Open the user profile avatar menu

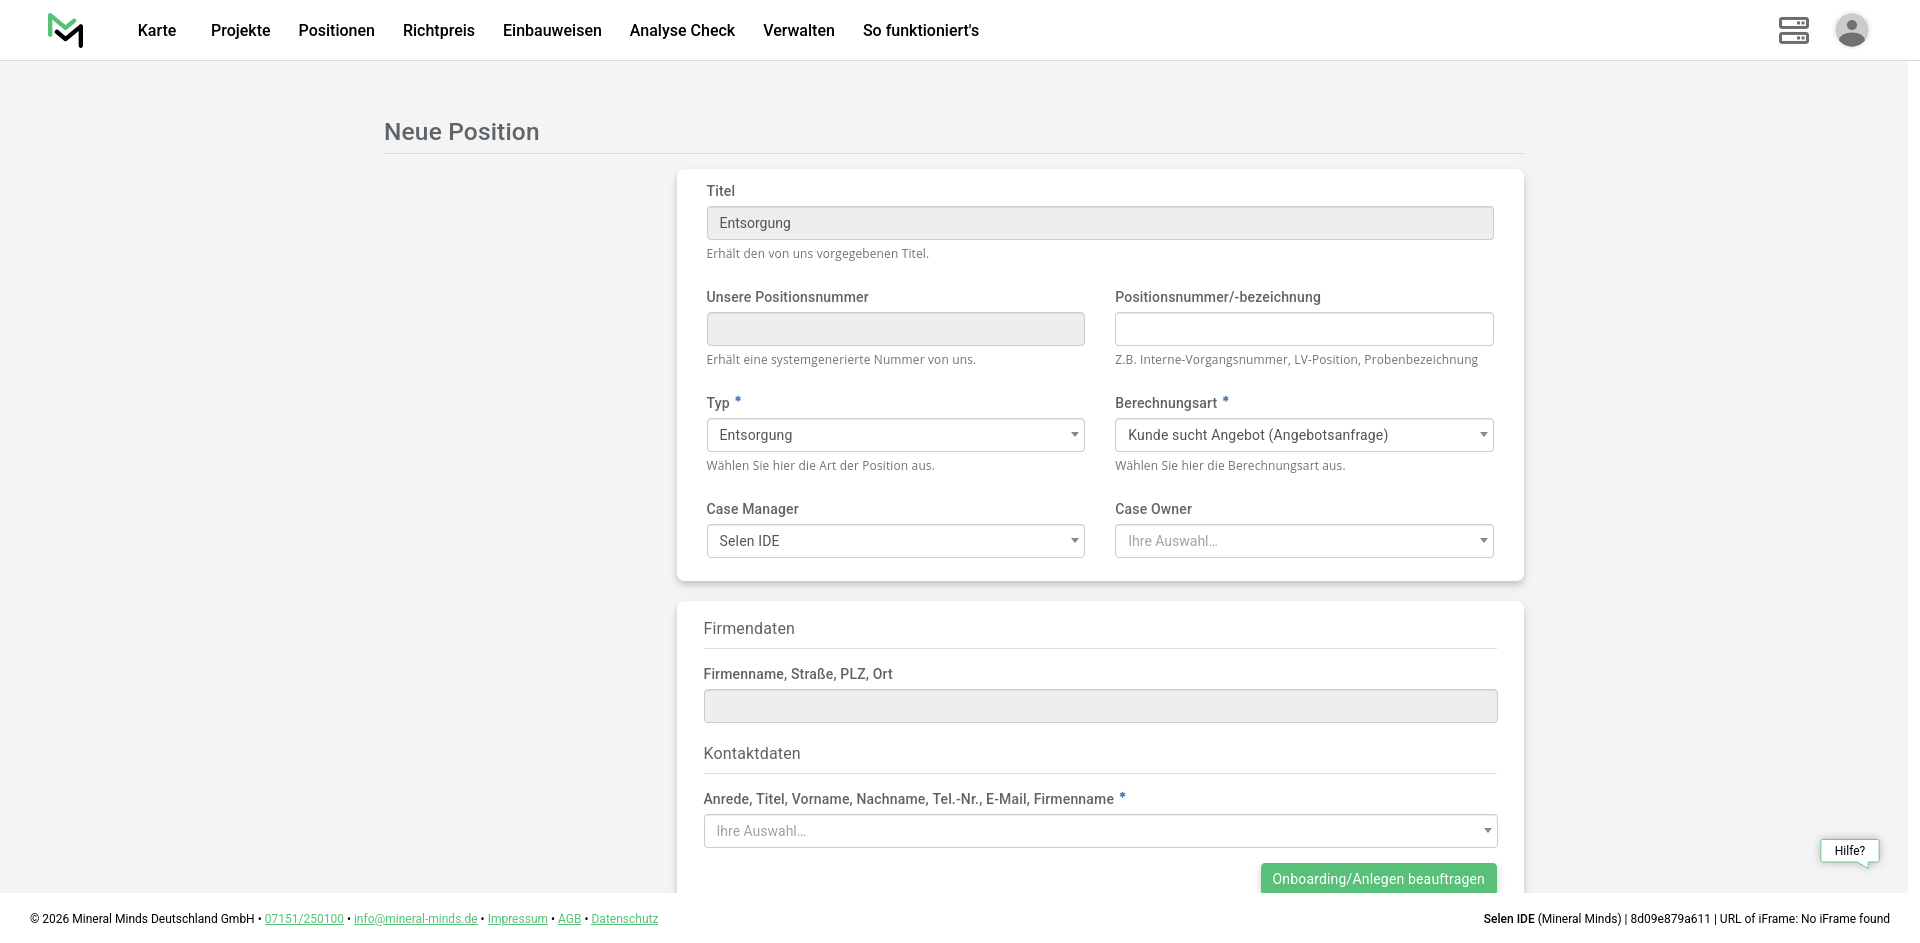pyautogui.click(x=1851, y=30)
